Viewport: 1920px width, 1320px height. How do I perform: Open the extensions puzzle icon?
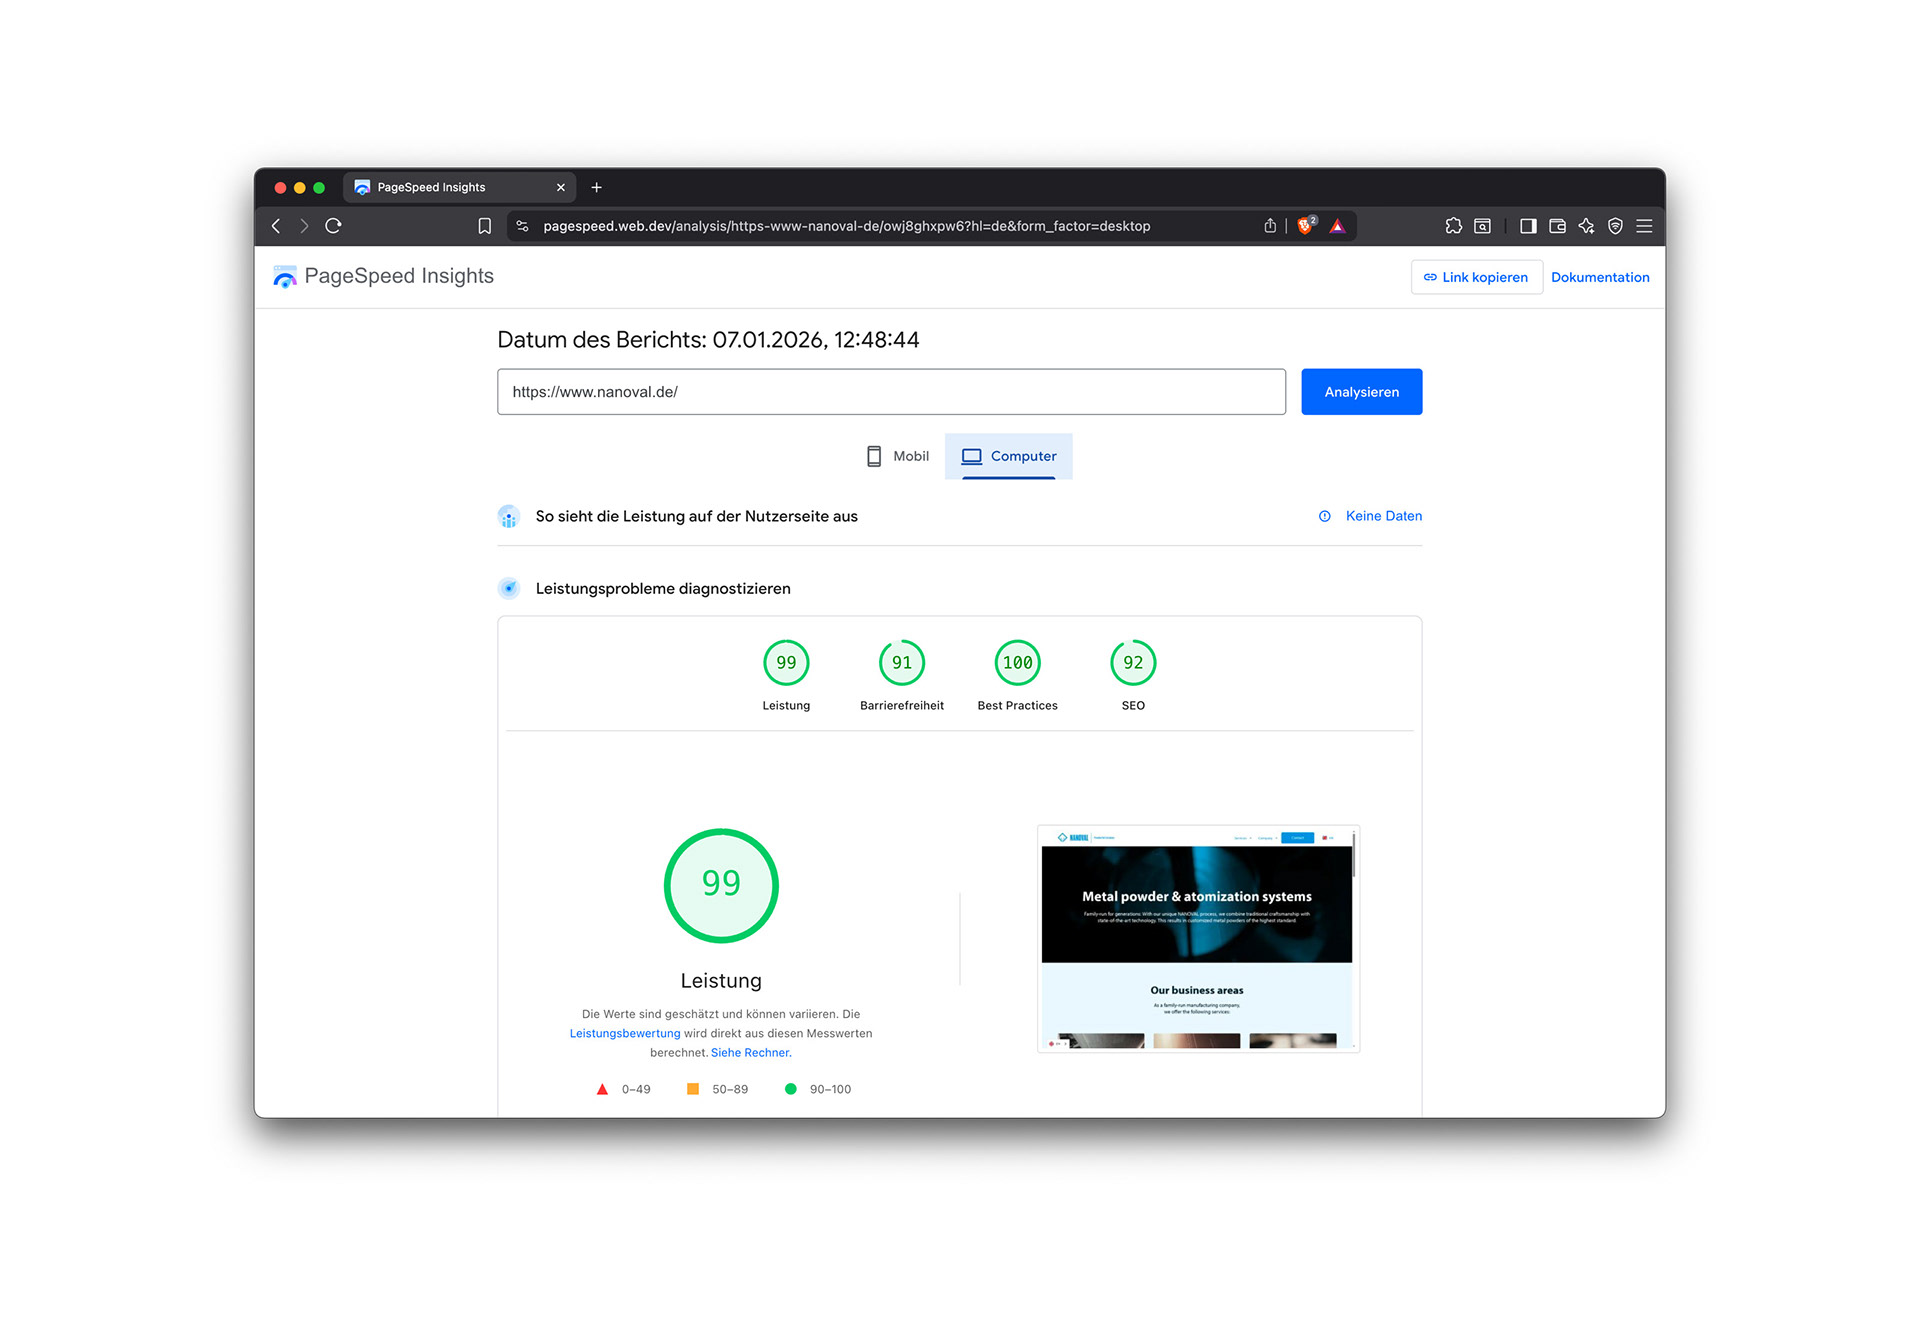pos(1453,226)
